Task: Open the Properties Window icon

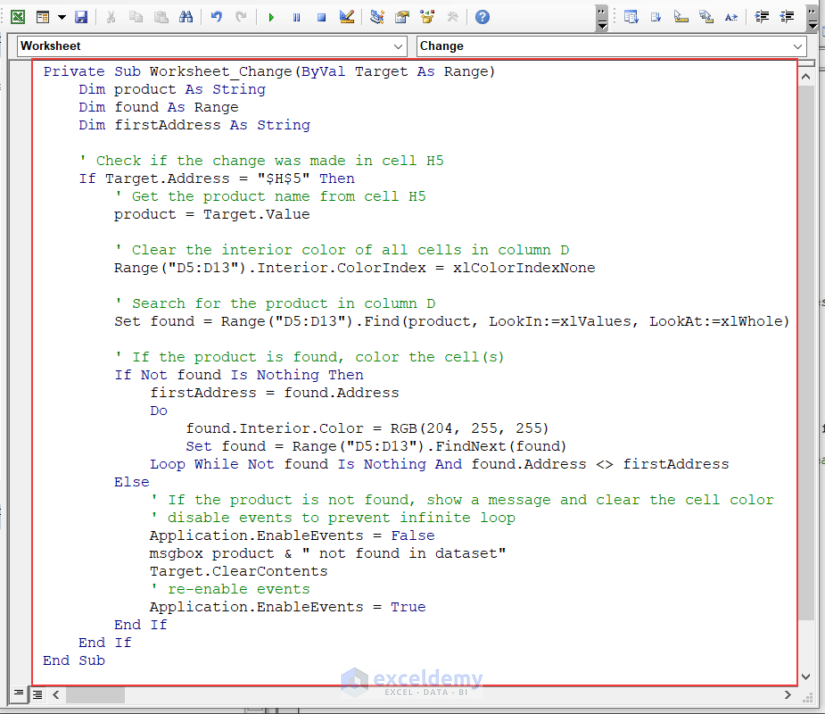Action: (402, 17)
